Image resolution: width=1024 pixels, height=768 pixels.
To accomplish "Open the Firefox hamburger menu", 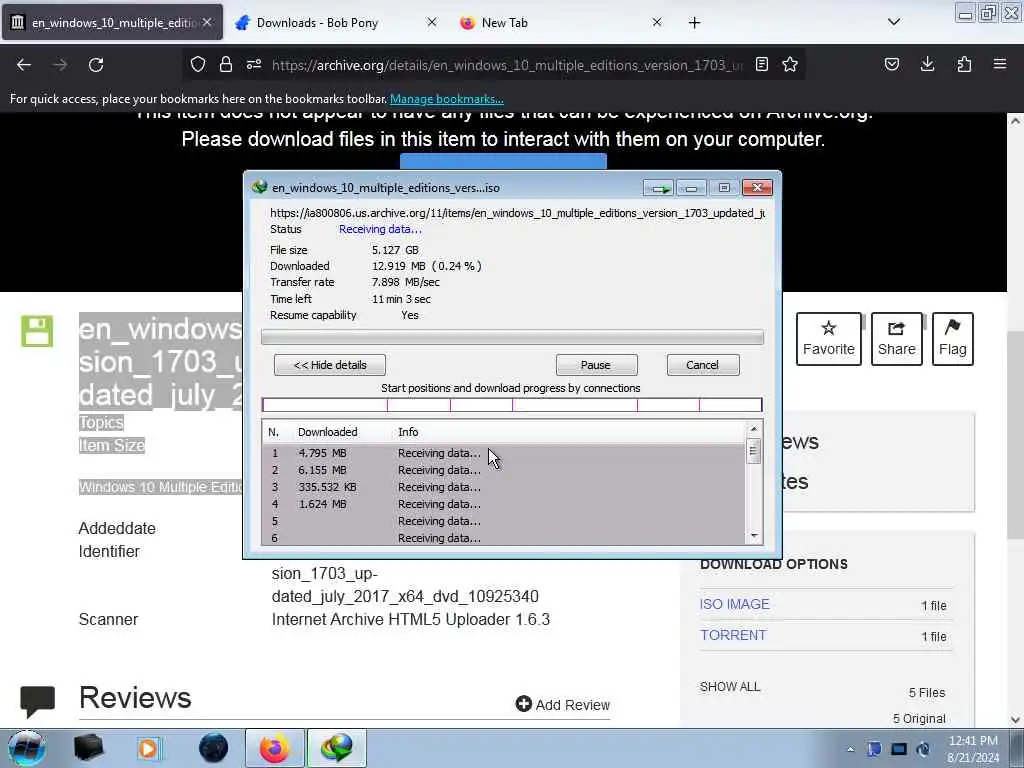I will click(1000, 64).
